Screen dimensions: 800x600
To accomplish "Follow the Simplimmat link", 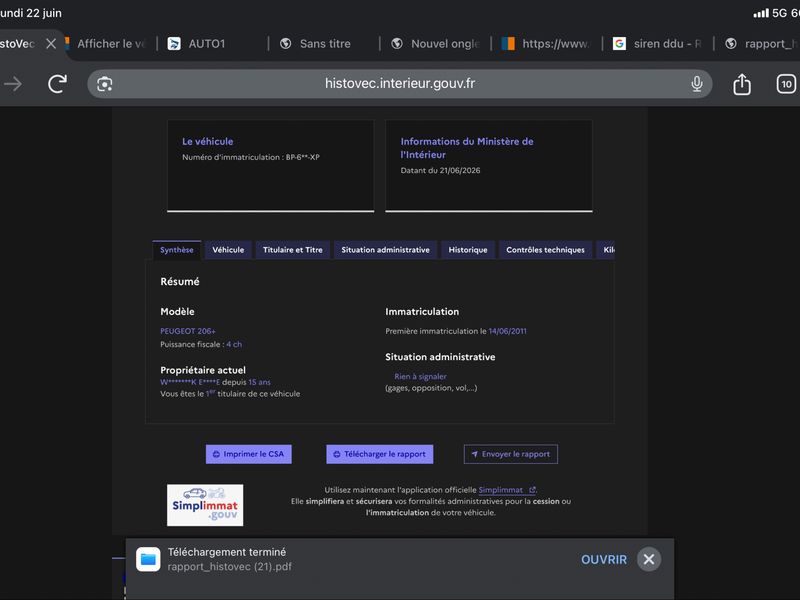I will 507,490.
